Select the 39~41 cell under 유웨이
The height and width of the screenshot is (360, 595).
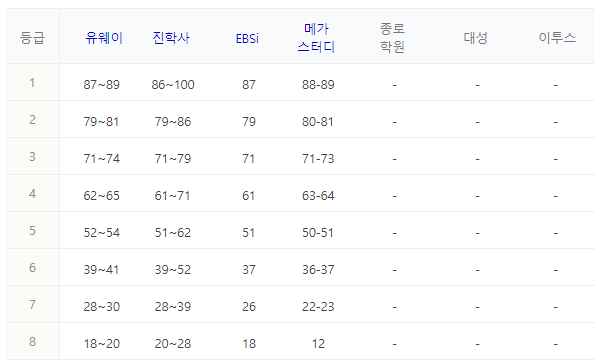[x=101, y=270]
